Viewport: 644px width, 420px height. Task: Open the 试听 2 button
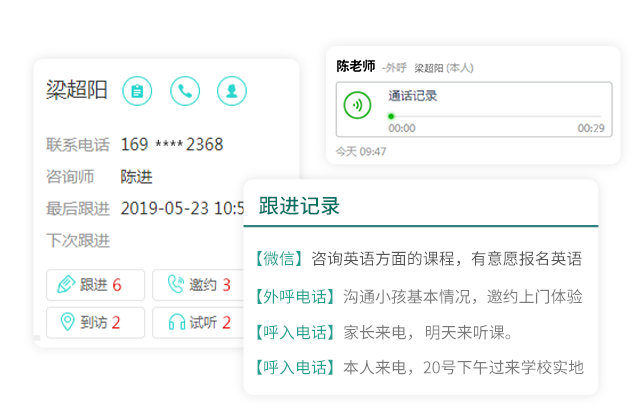[198, 323]
